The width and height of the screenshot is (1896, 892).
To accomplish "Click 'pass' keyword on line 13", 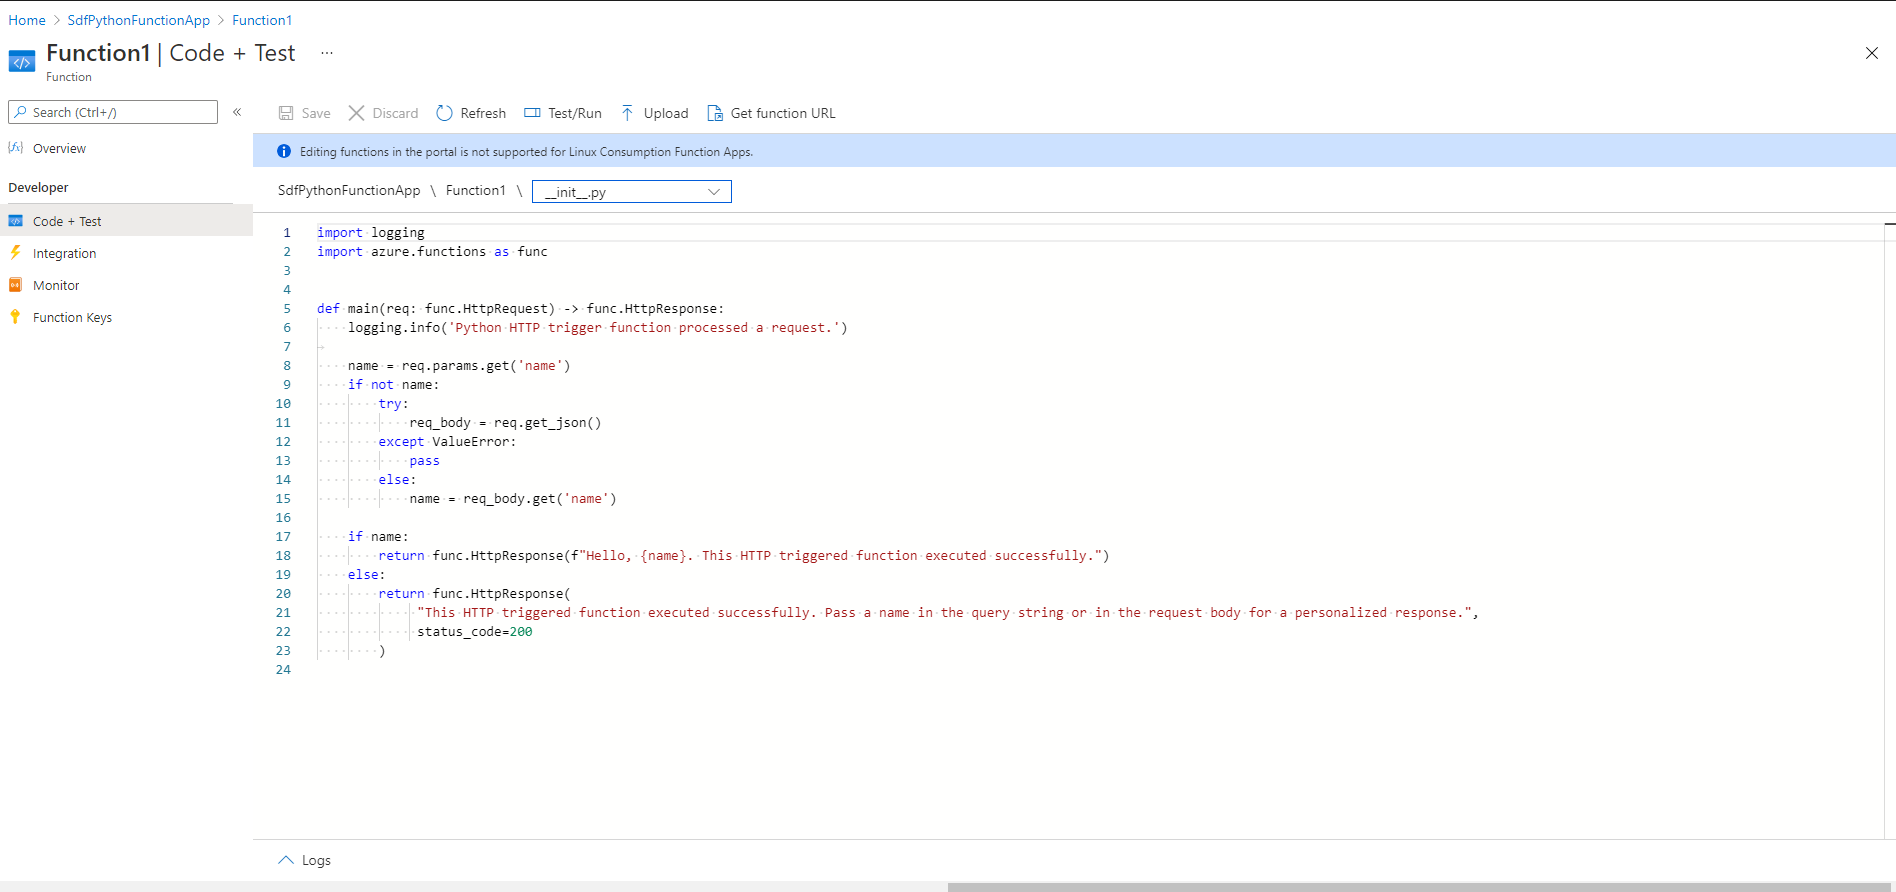I will (x=424, y=460).
